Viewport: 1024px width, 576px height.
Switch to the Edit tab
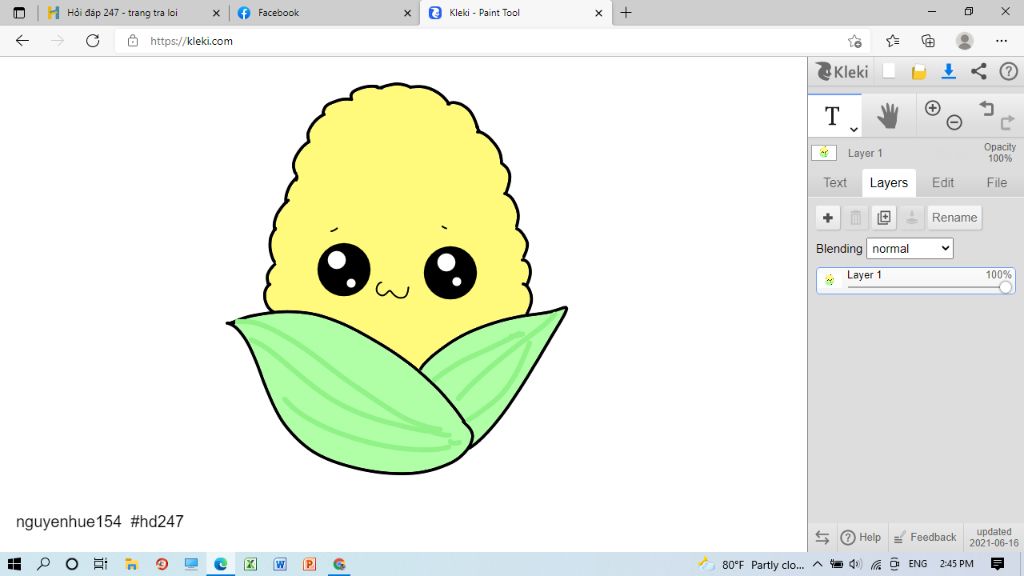(943, 183)
